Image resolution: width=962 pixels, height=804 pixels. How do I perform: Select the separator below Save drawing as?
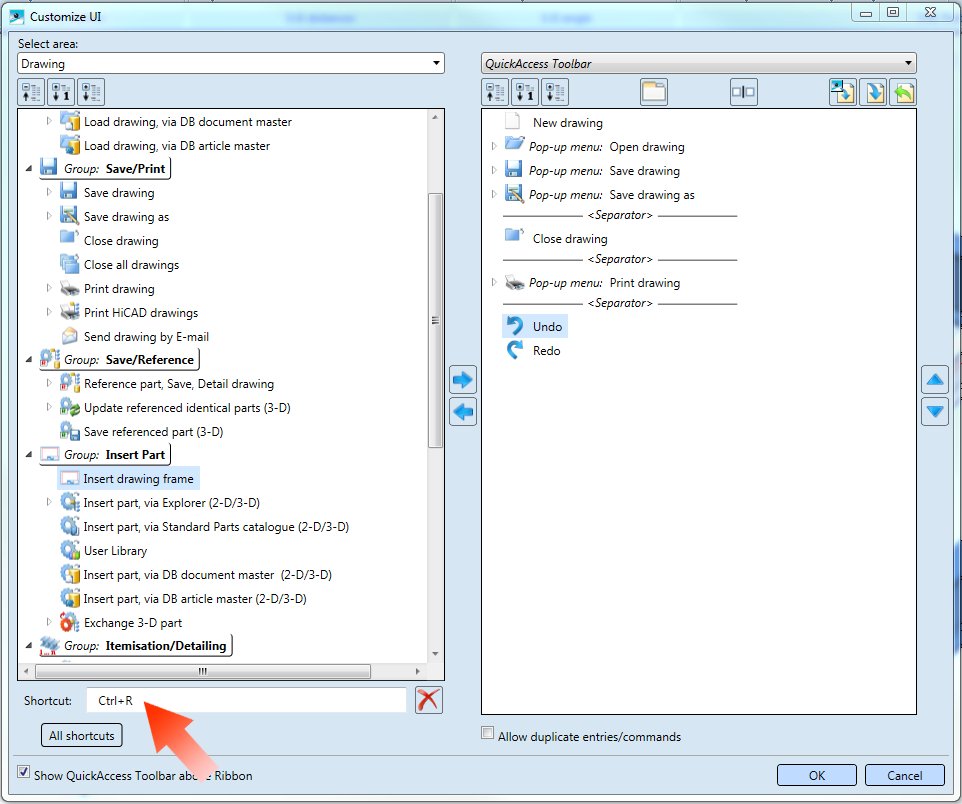point(620,215)
